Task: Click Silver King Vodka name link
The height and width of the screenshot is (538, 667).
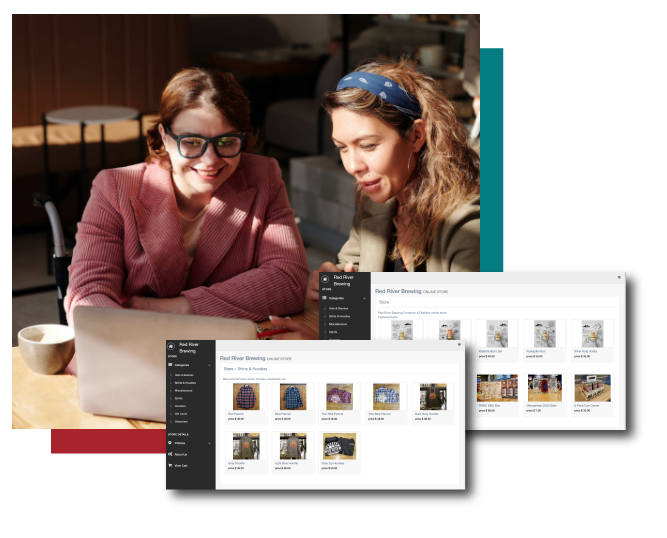Action: (585, 351)
